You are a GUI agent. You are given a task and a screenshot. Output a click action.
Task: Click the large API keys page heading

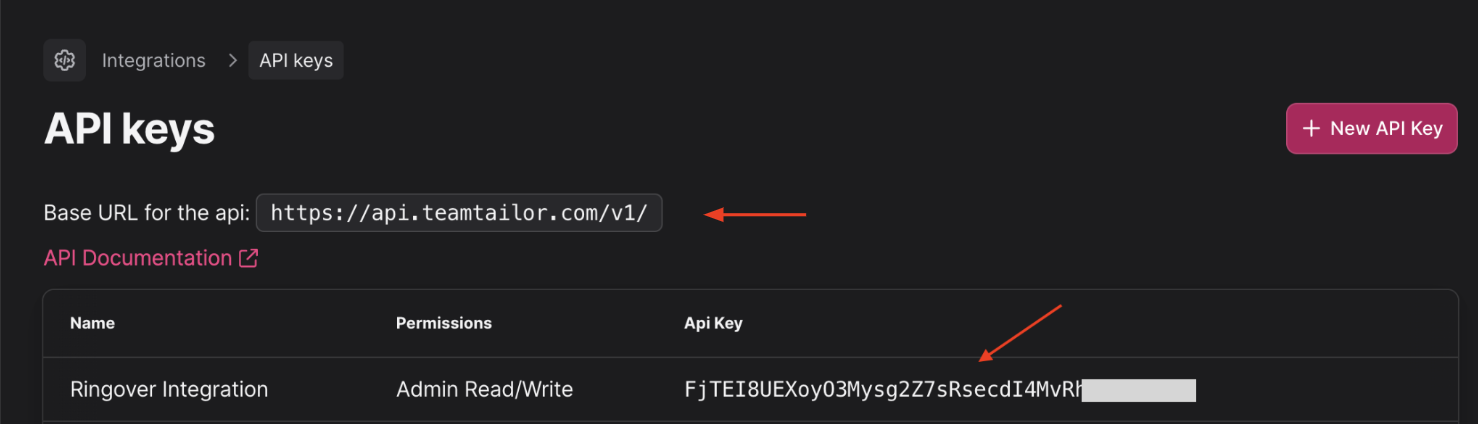point(130,129)
